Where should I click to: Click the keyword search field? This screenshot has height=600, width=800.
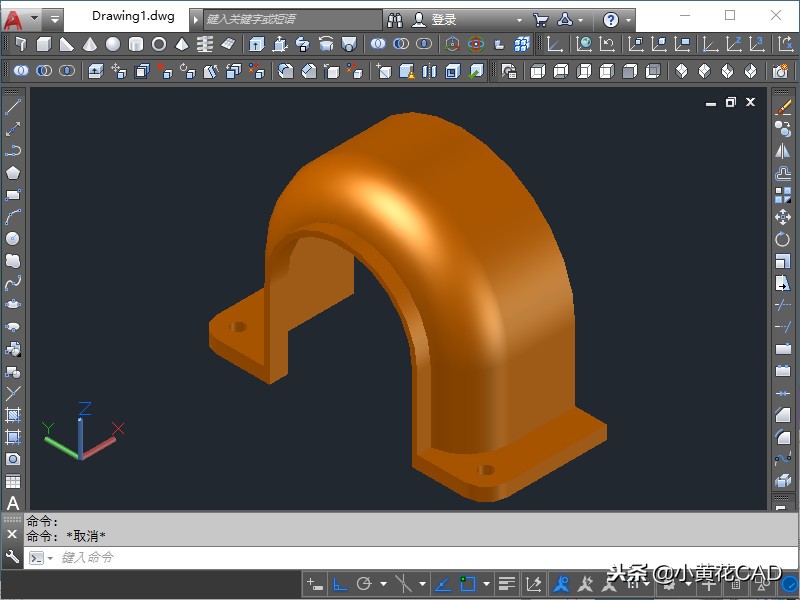click(x=292, y=19)
